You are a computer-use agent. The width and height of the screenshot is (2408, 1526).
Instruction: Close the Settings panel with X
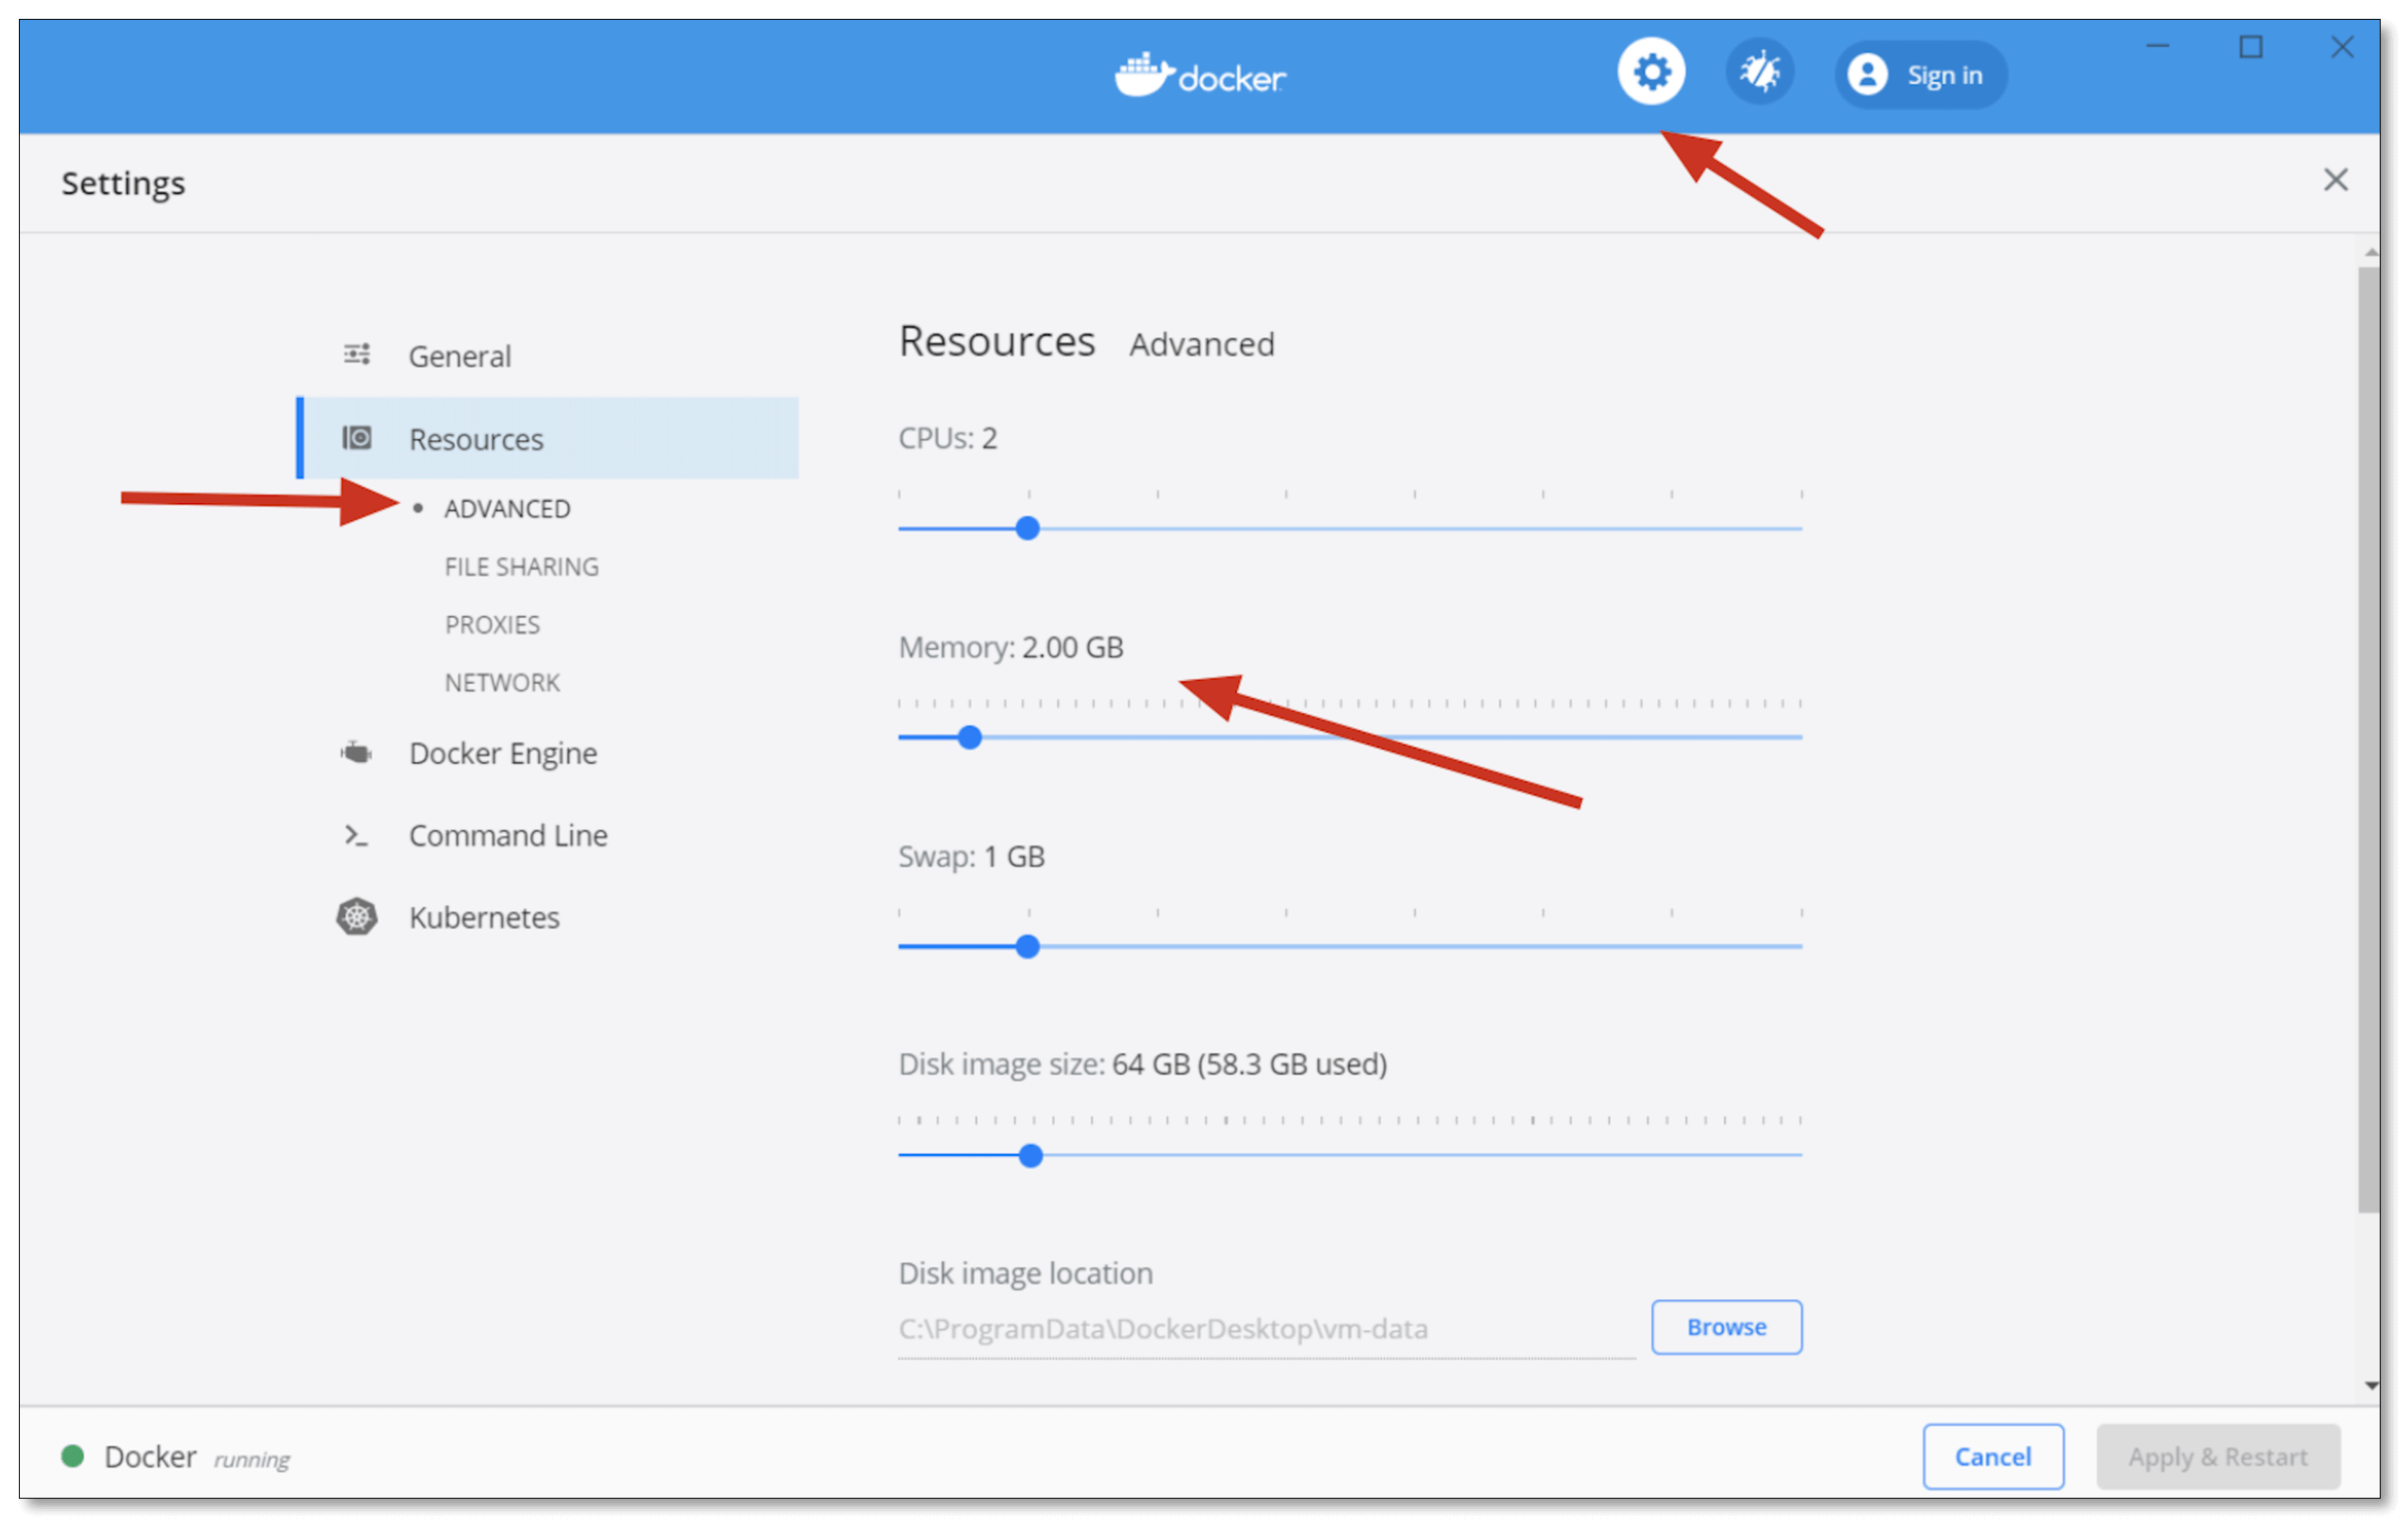[x=2335, y=180]
